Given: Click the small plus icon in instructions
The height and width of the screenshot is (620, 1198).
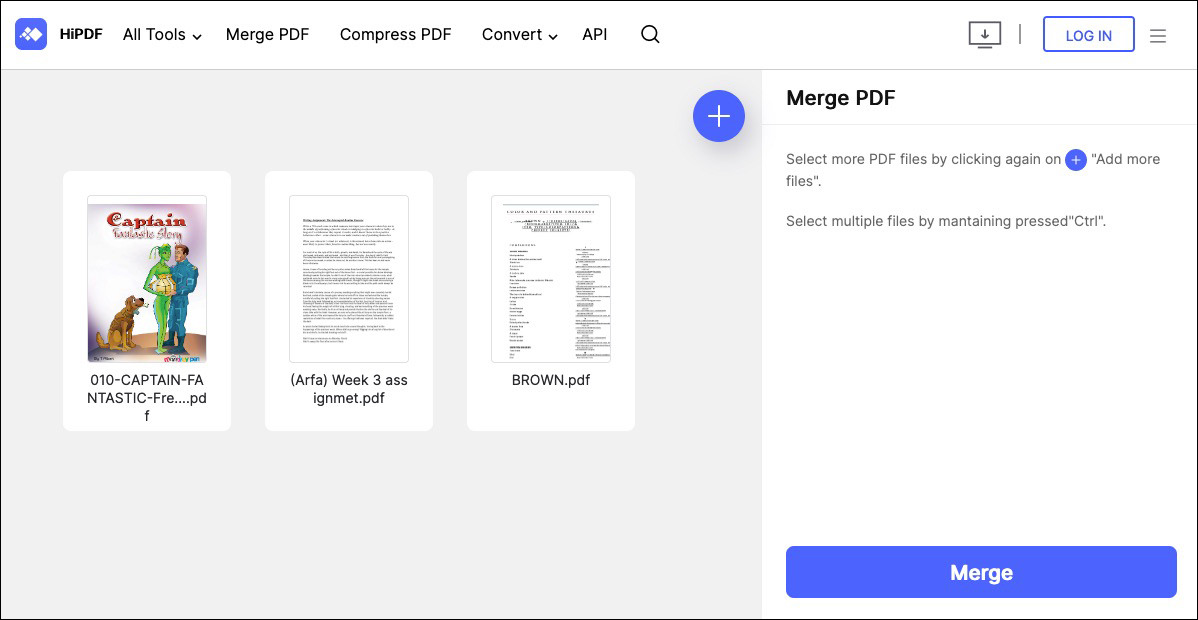Looking at the screenshot, I should (x=1076, y=160).
